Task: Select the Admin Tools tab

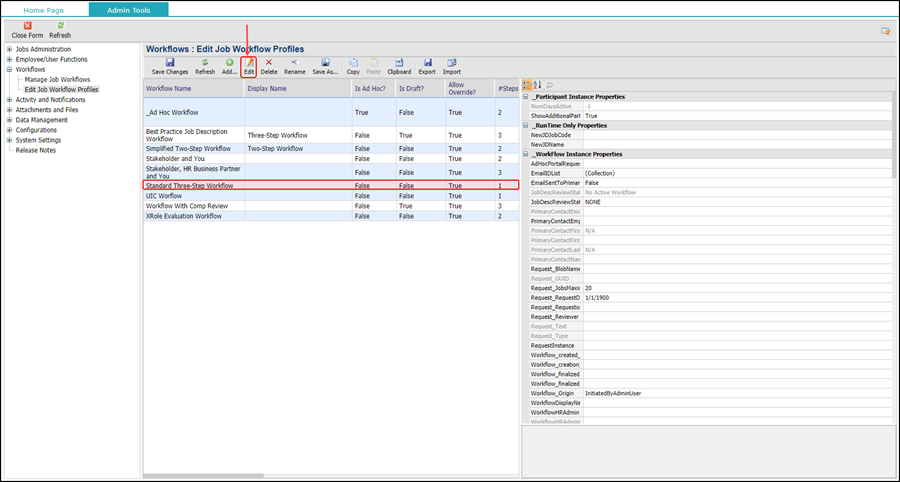Action: click(x=129, y=10)
